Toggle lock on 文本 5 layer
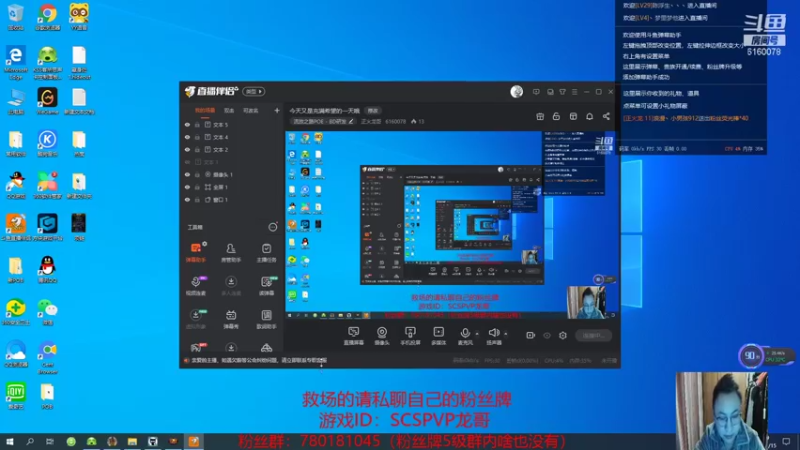 coord(197,124)
